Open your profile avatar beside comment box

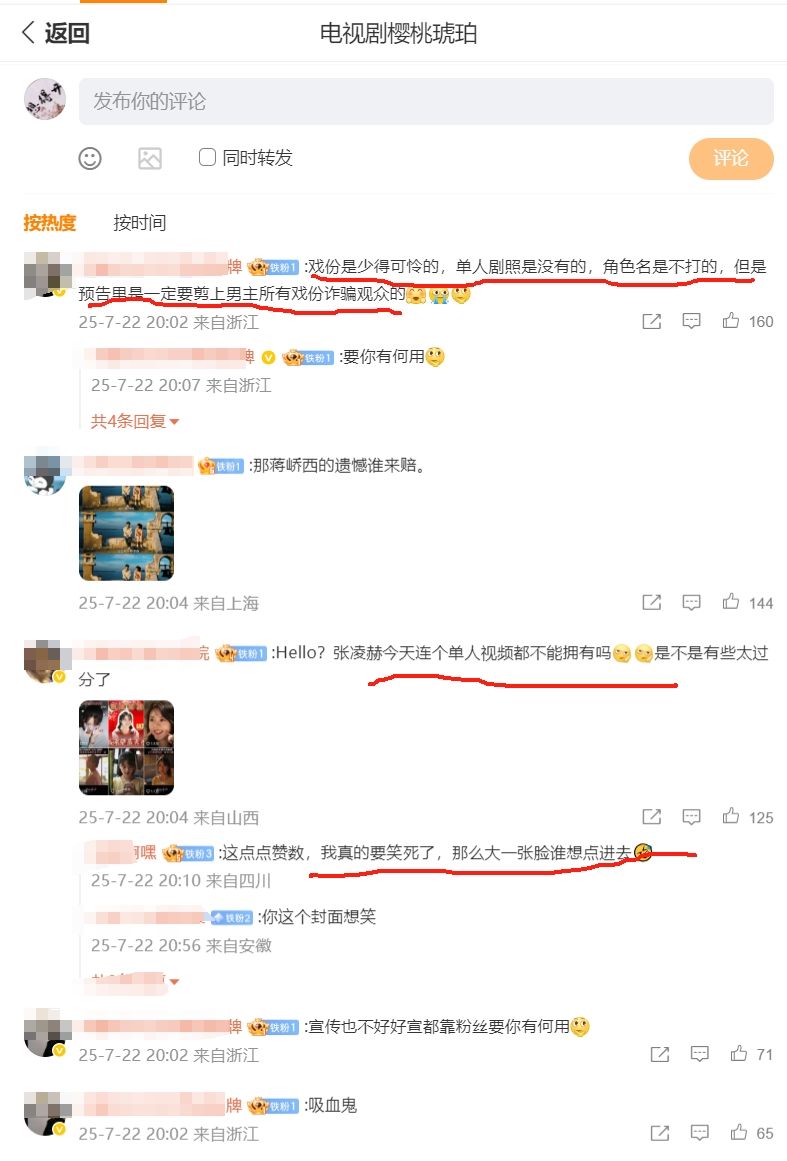click(45, 99)
